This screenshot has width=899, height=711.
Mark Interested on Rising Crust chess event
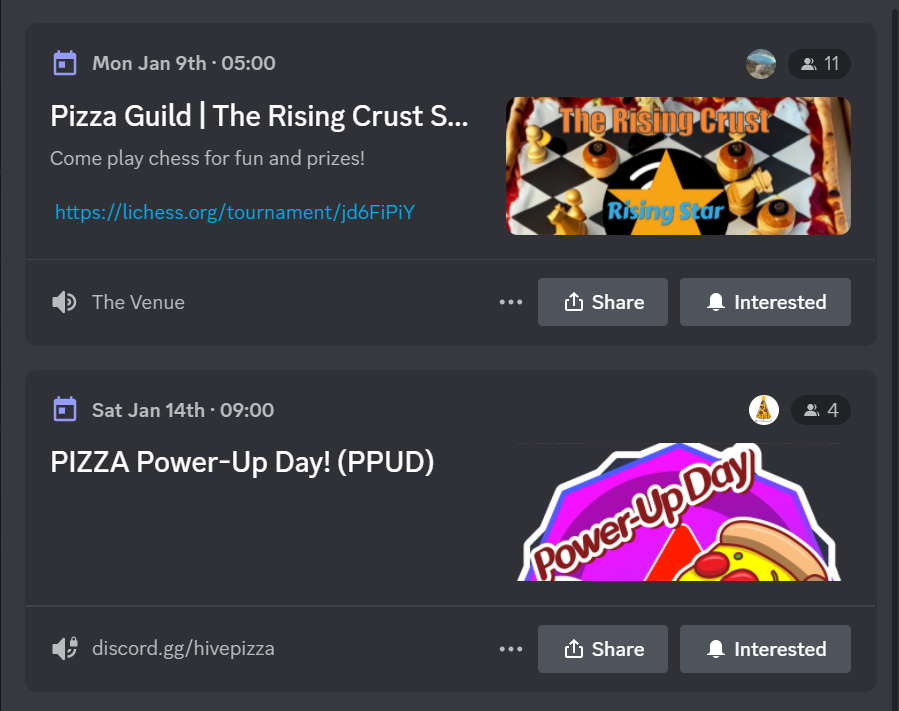pyautogui.click(x=765, y=302)
